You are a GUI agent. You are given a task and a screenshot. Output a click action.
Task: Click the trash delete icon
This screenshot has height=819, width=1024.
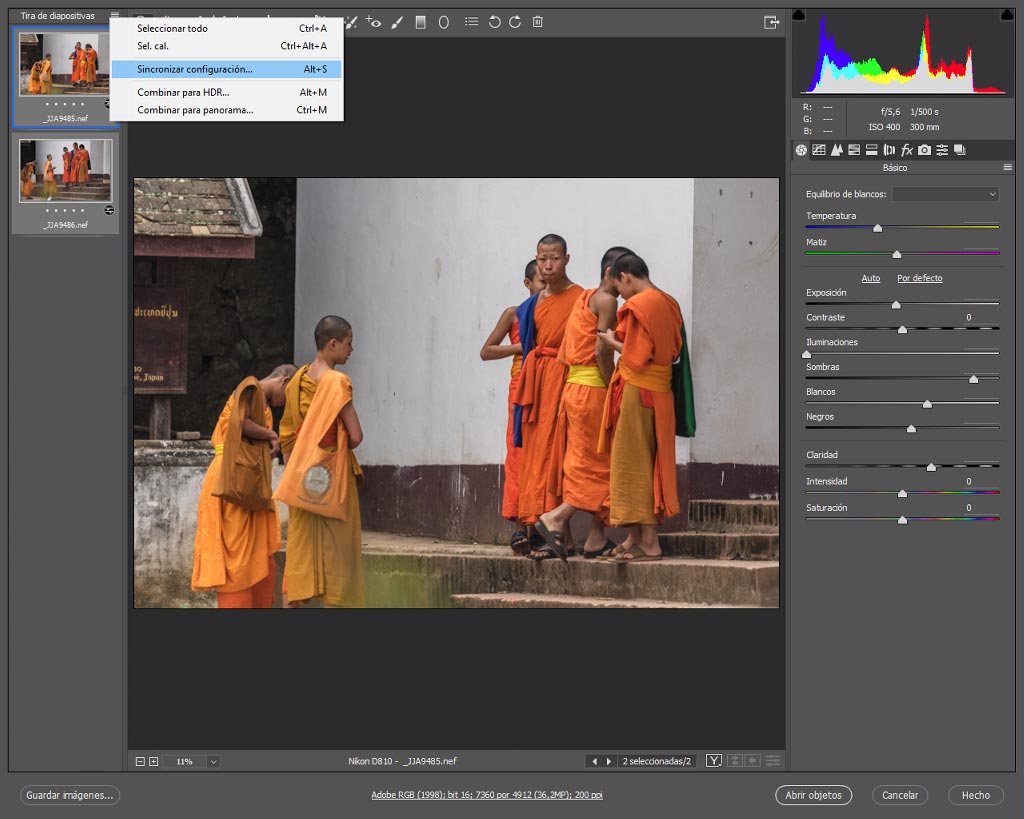pyautogui.click(x=537, y=22)
